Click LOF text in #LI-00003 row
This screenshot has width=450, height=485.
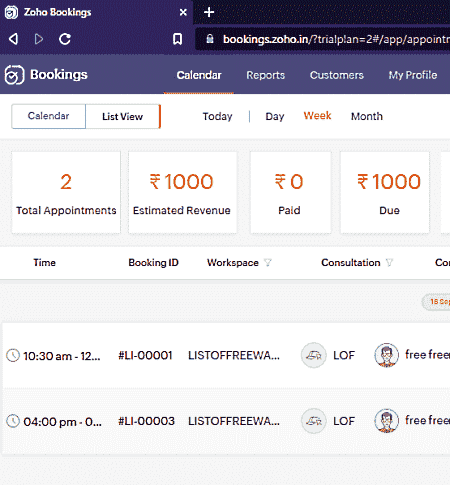[344, 421]
